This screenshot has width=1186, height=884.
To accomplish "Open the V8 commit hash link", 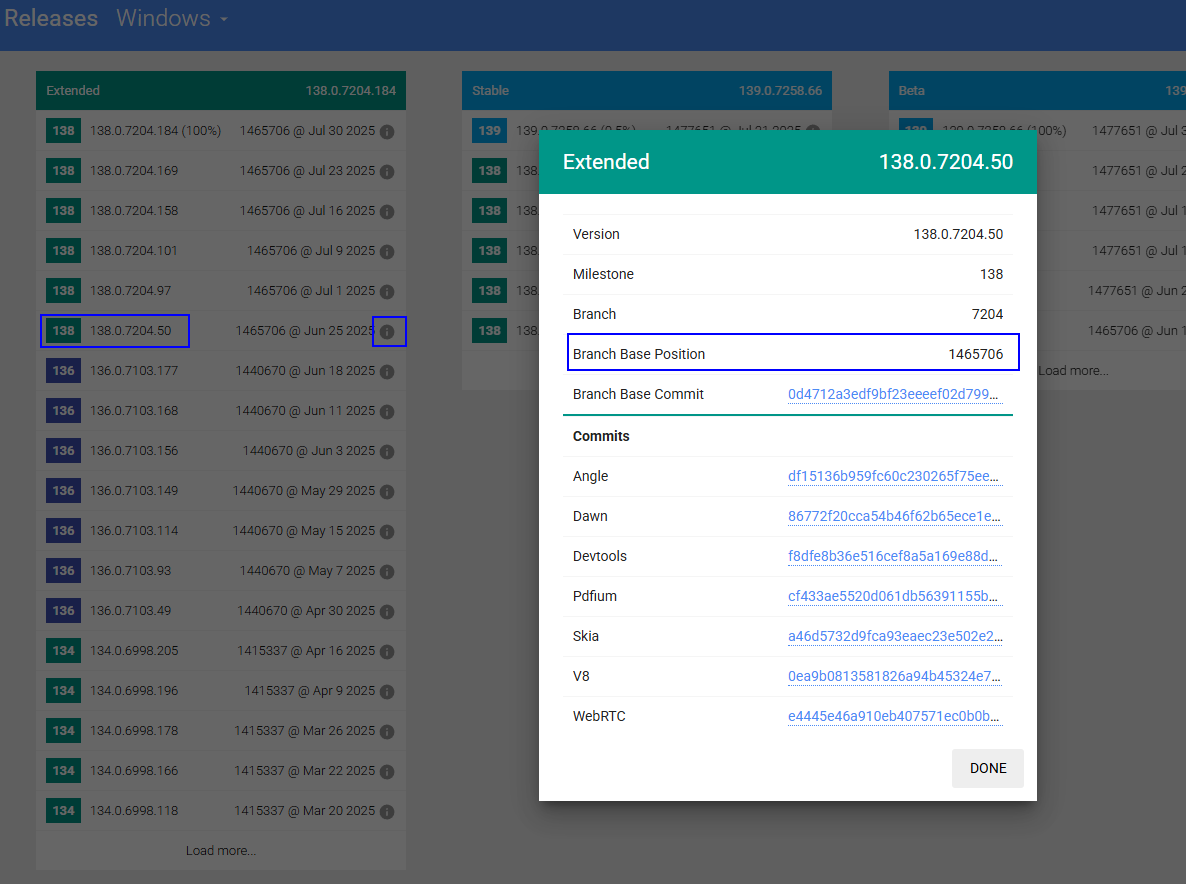I will pyautogui.click(x=894, y=676).
